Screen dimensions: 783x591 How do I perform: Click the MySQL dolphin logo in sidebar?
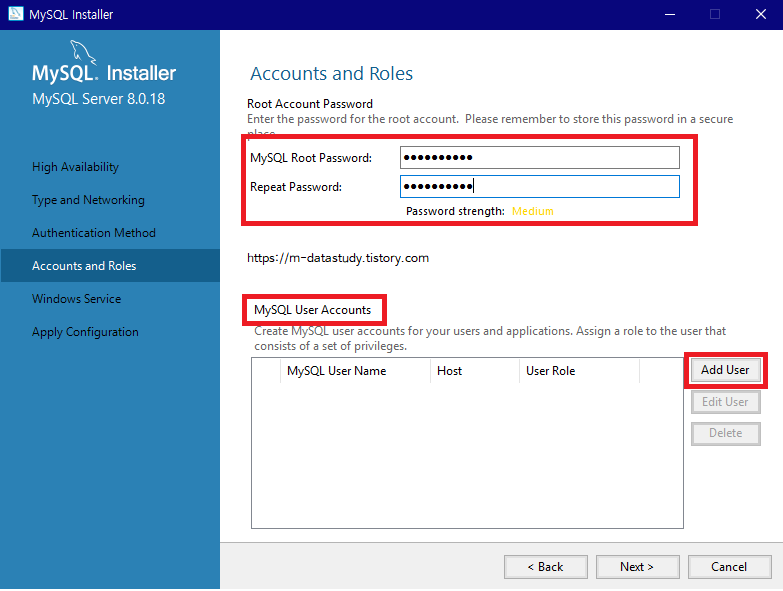pos(82,52)
